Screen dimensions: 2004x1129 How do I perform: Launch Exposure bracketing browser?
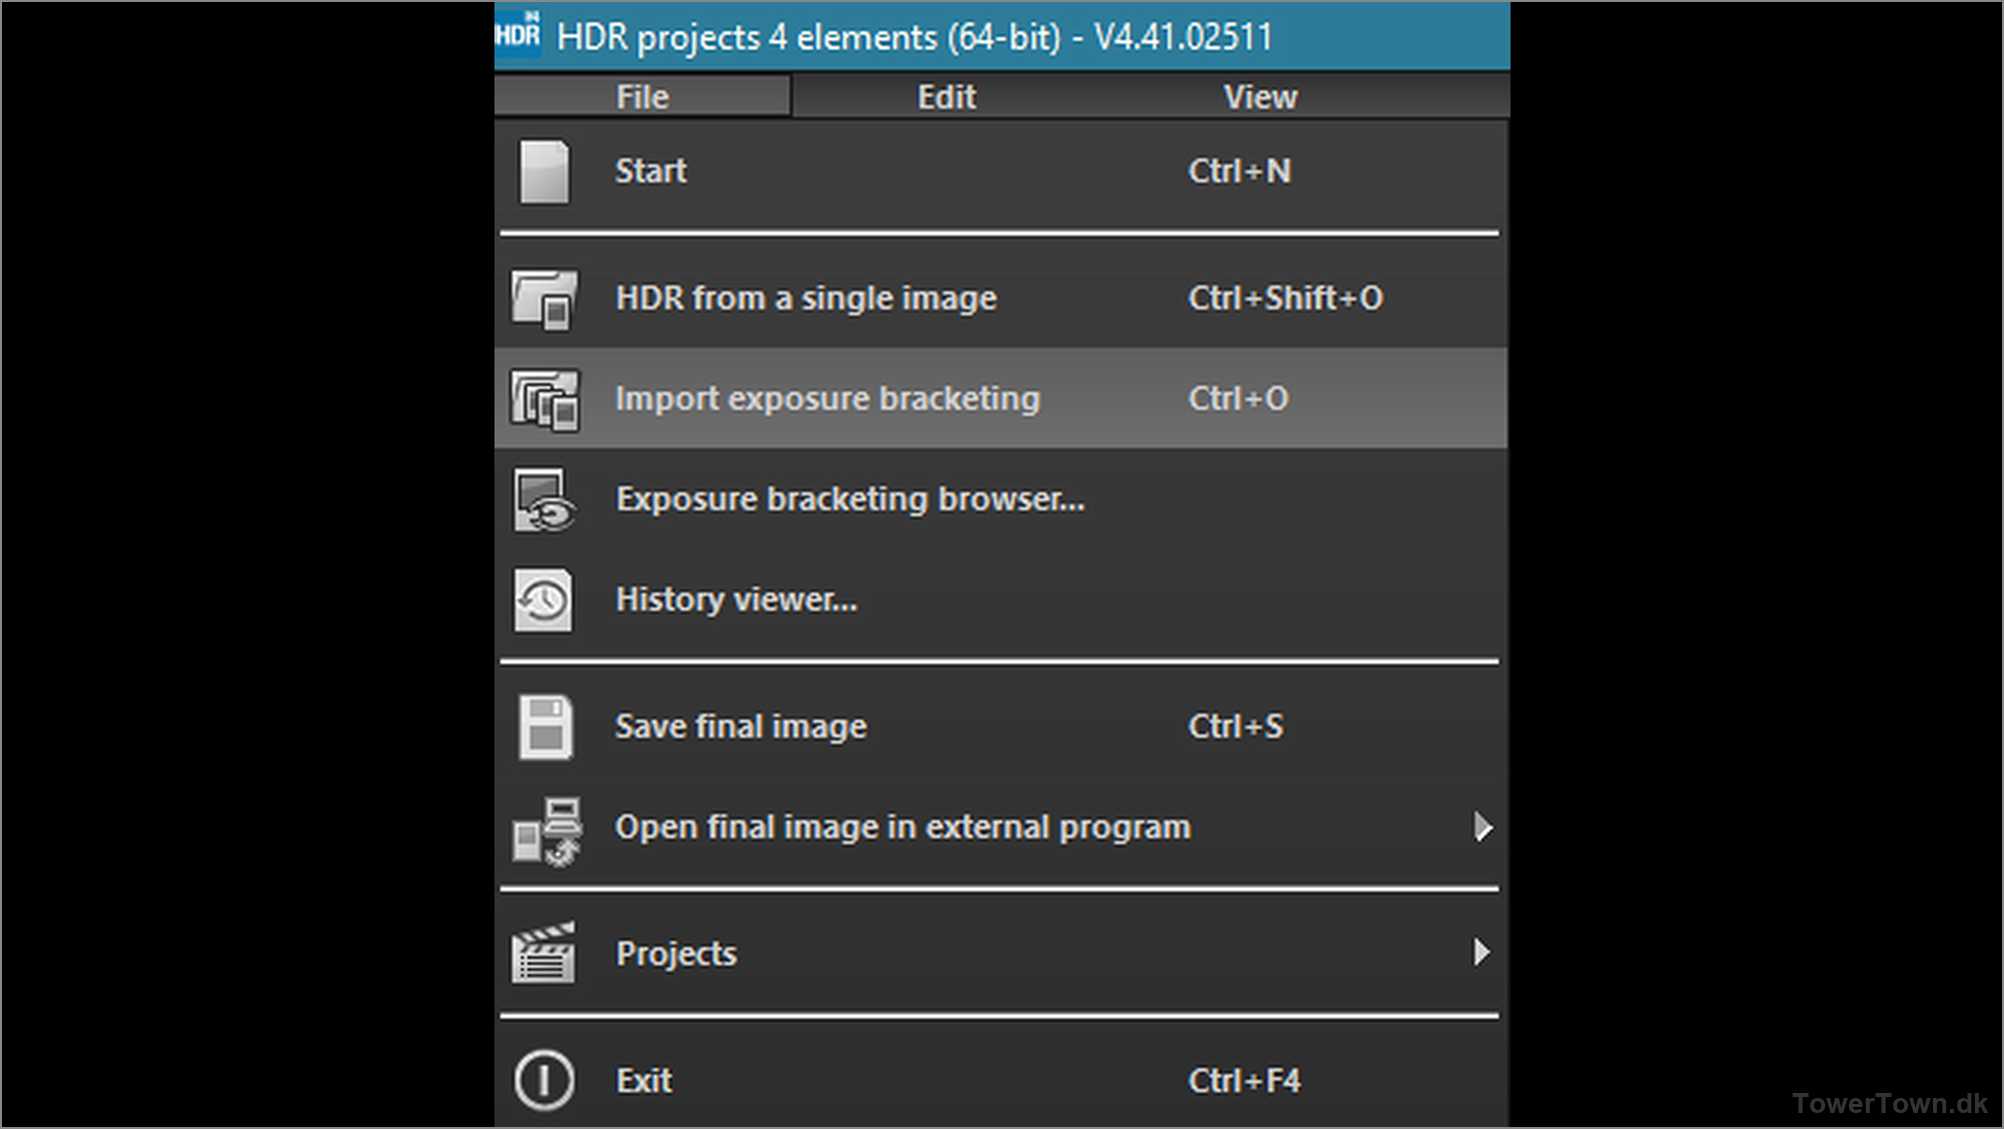pos(850,499)
